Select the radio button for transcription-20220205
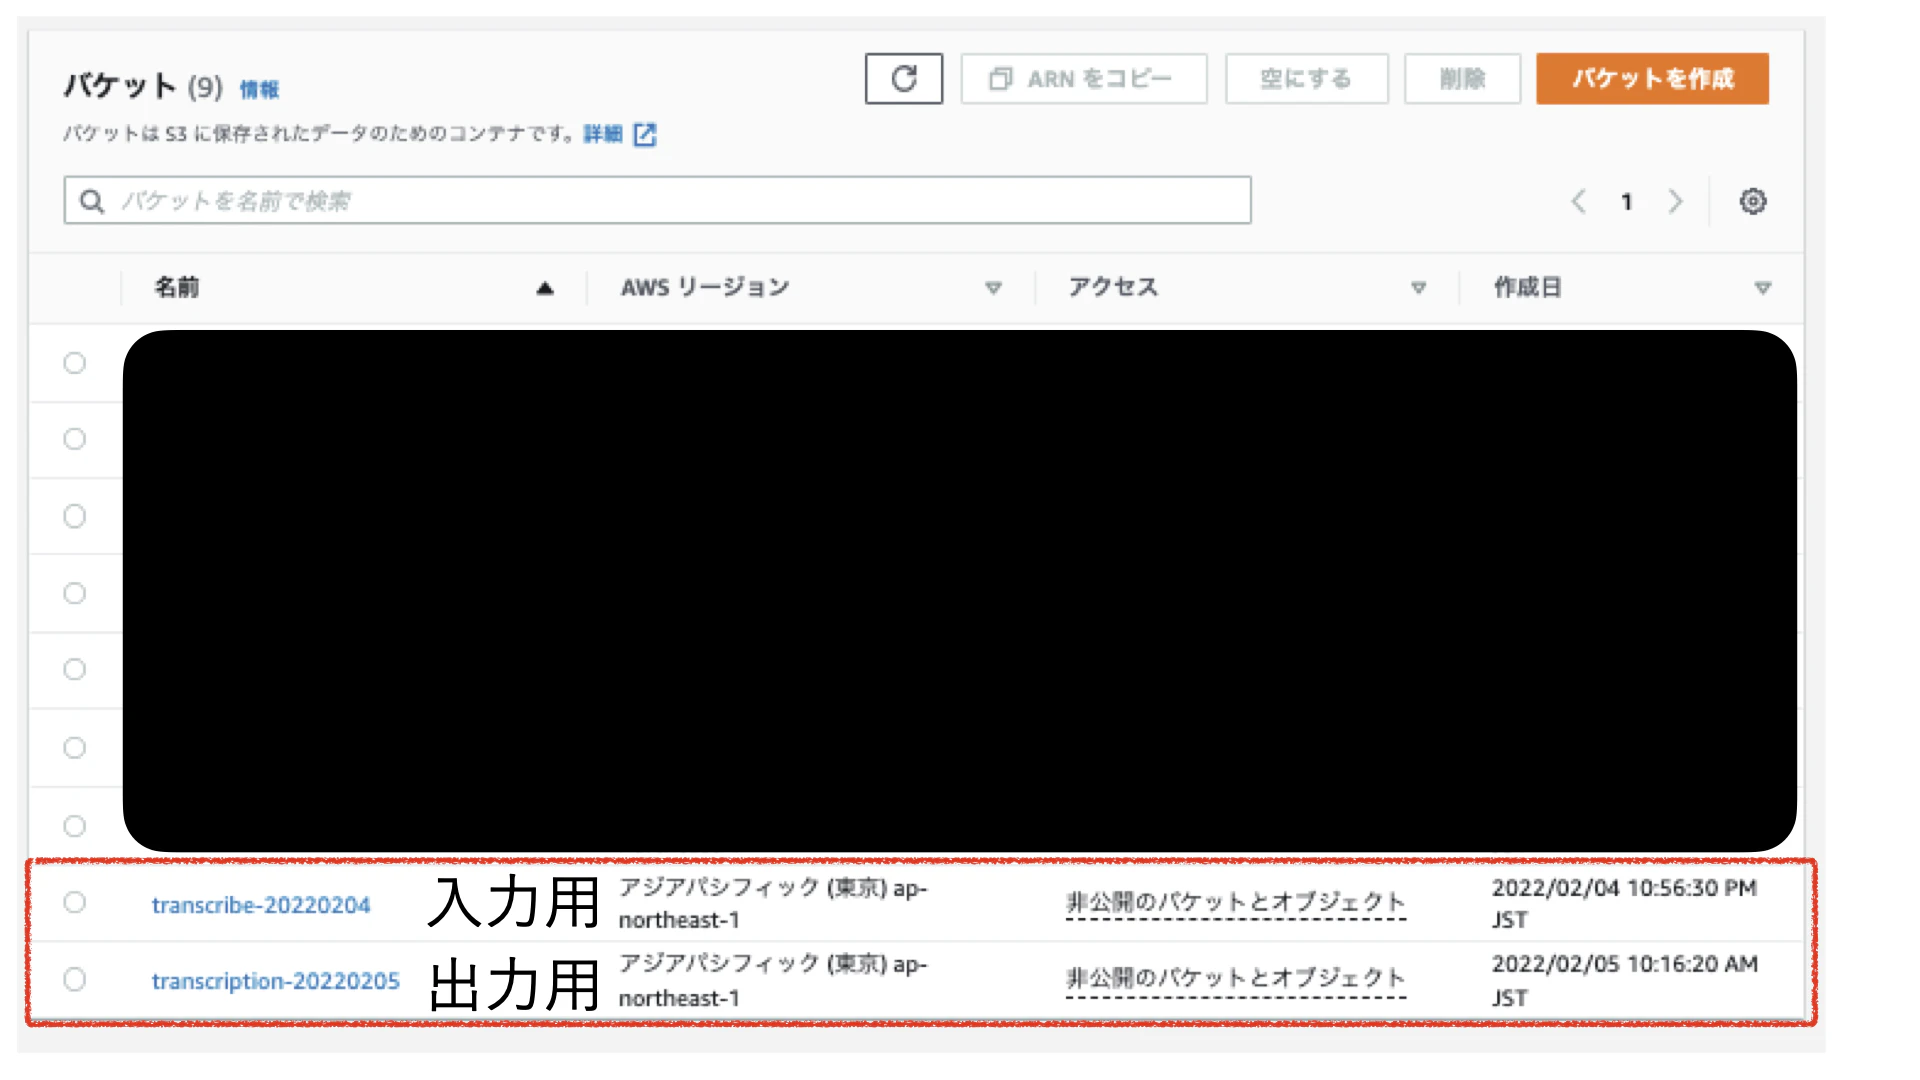Viewport: 1920px width, 1080px height. coord(74,979)
